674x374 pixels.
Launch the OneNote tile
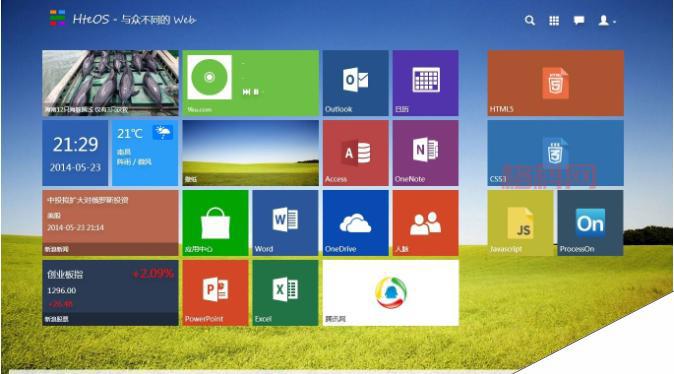click(x=426, y=153)
